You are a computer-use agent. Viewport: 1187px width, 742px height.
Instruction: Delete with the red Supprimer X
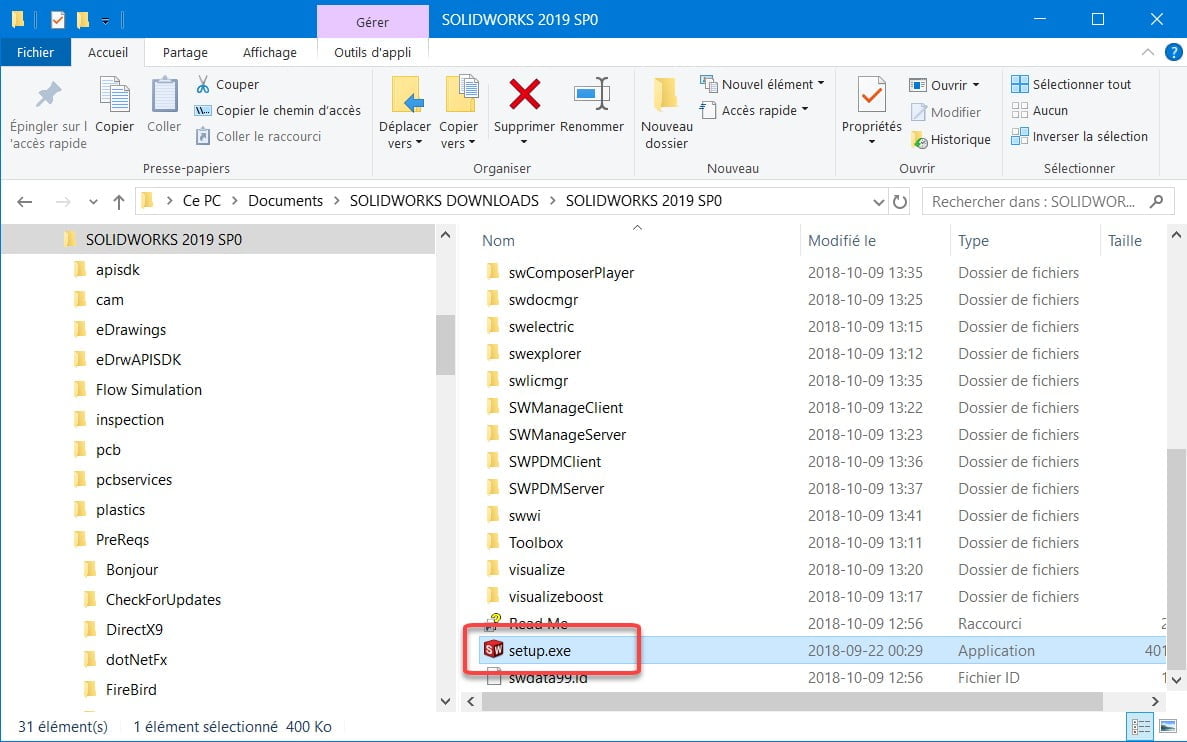tap(525, 95)
